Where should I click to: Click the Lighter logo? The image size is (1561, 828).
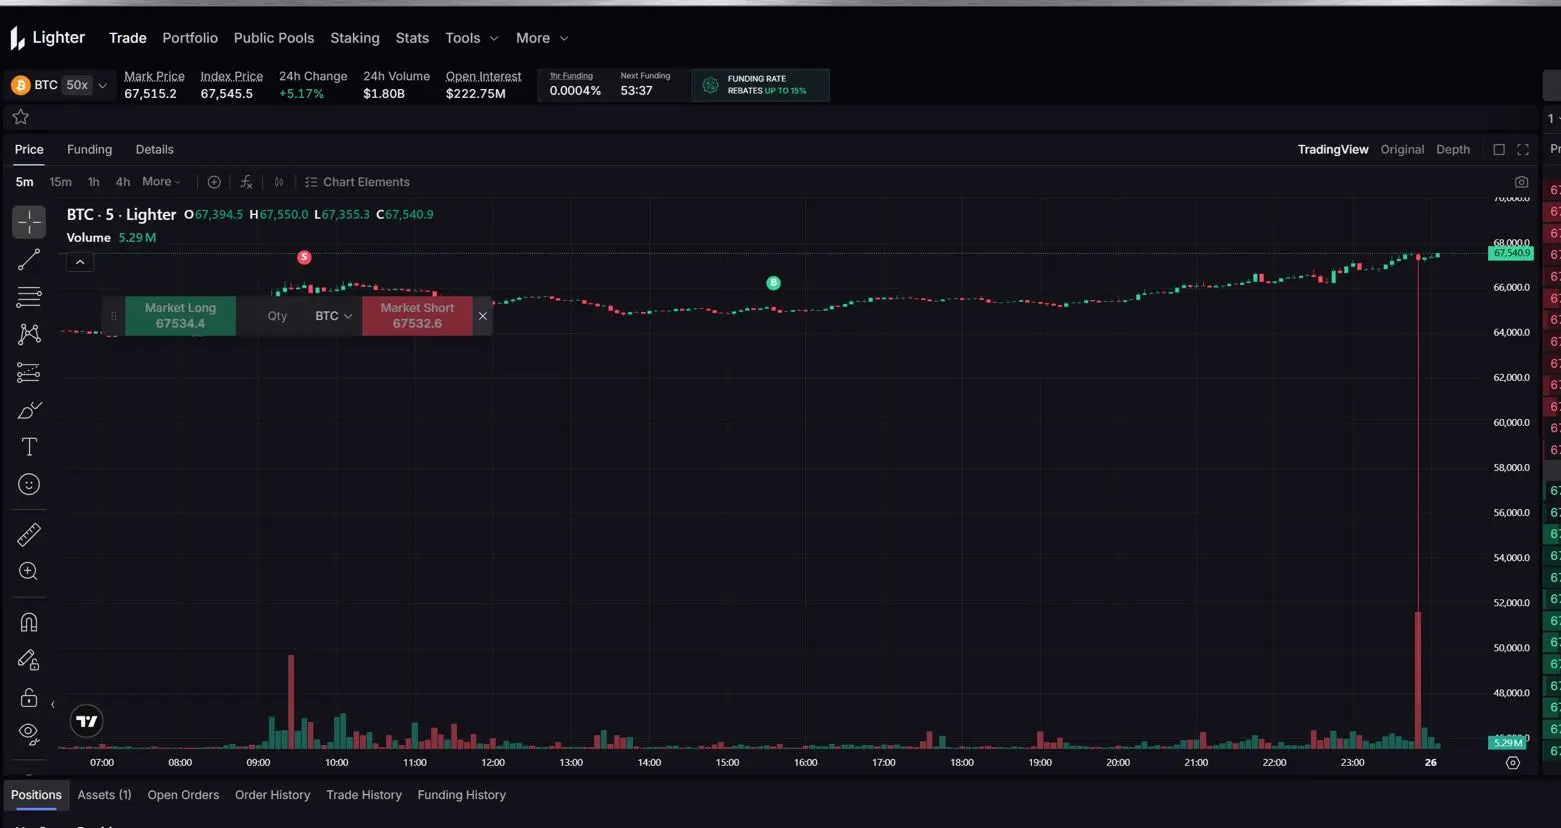[48, 38]
